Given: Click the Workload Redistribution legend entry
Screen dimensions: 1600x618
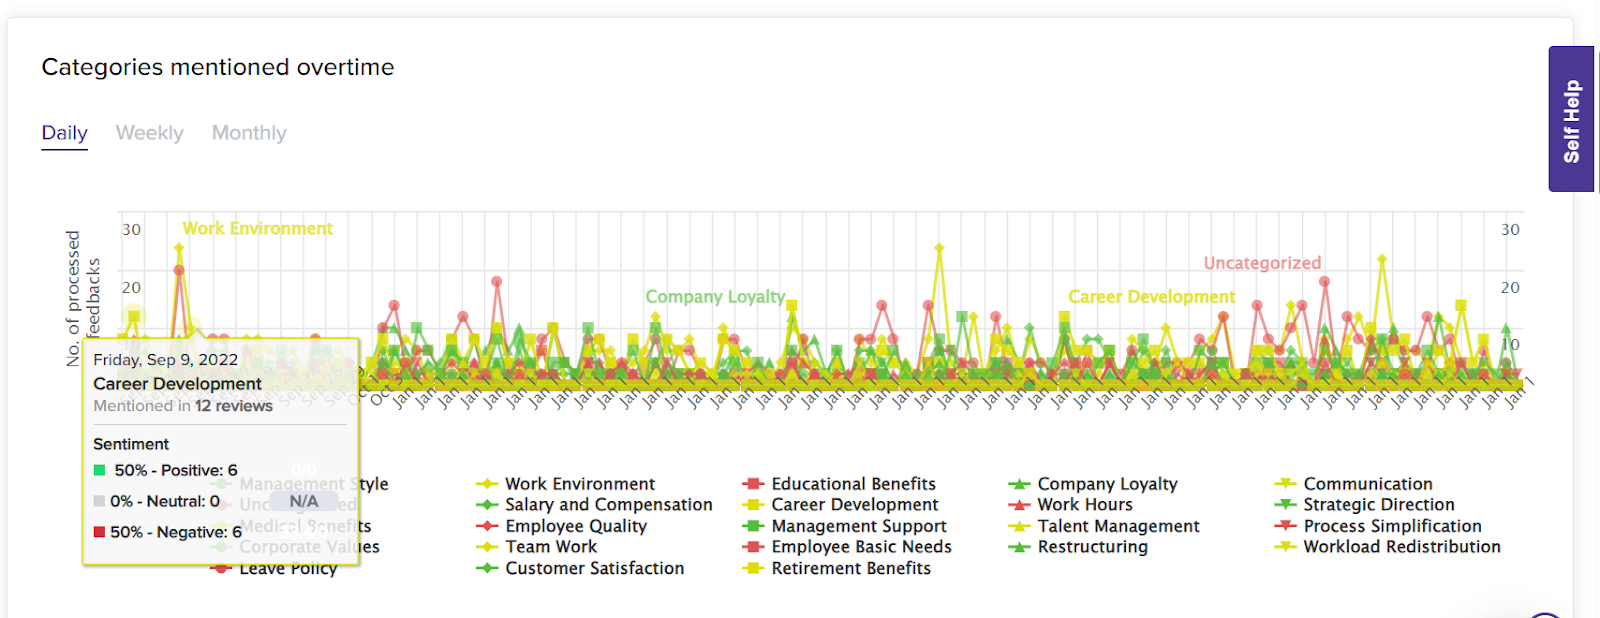Looking at the screenshot, I should 1401,547.
